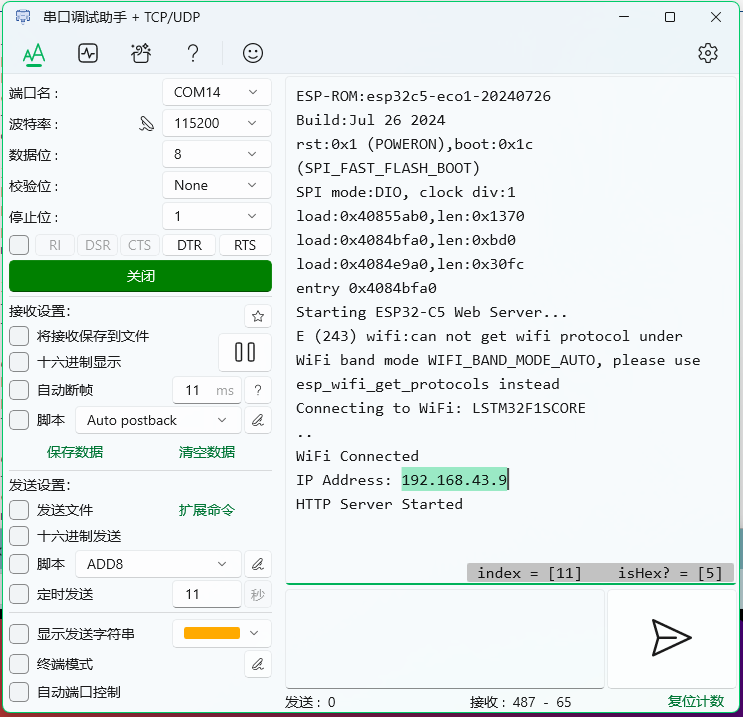Screen dimensions: 743x717
Task: Click the waveform monitor toolbar icon
Action: [x=88, y=53]
